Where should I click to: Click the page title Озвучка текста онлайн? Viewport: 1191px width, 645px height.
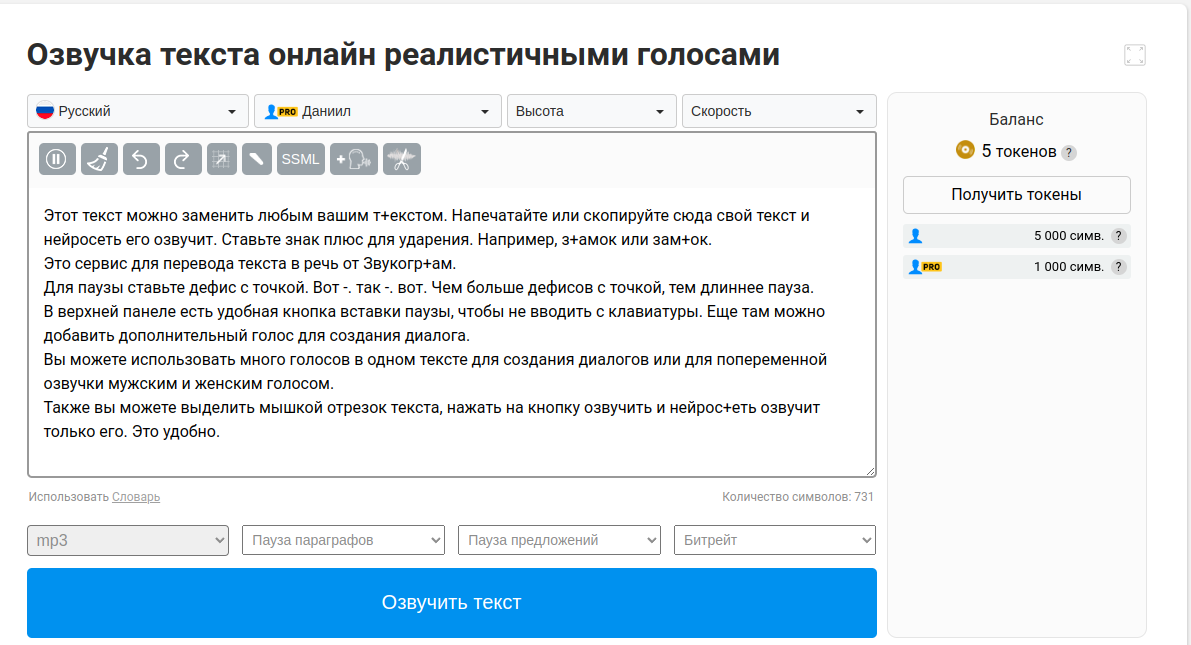403,55
